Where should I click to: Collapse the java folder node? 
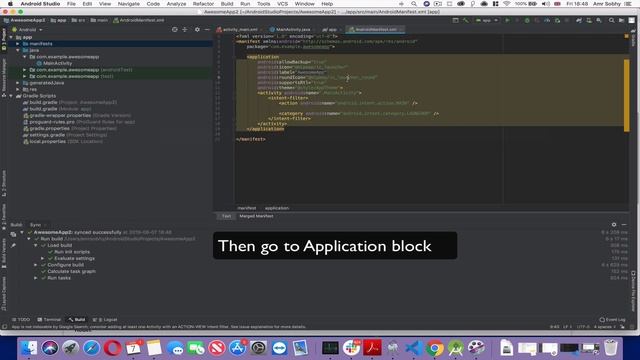[18, 50]
